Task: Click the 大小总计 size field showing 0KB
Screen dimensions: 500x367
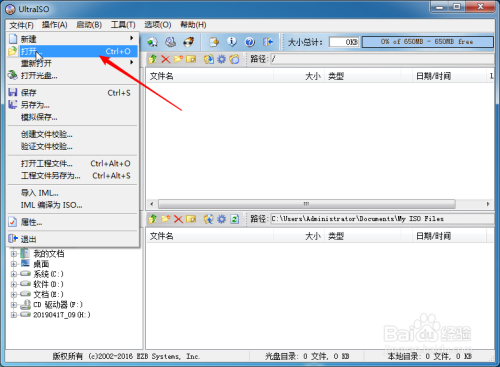Action: click(x=344, y=42)
